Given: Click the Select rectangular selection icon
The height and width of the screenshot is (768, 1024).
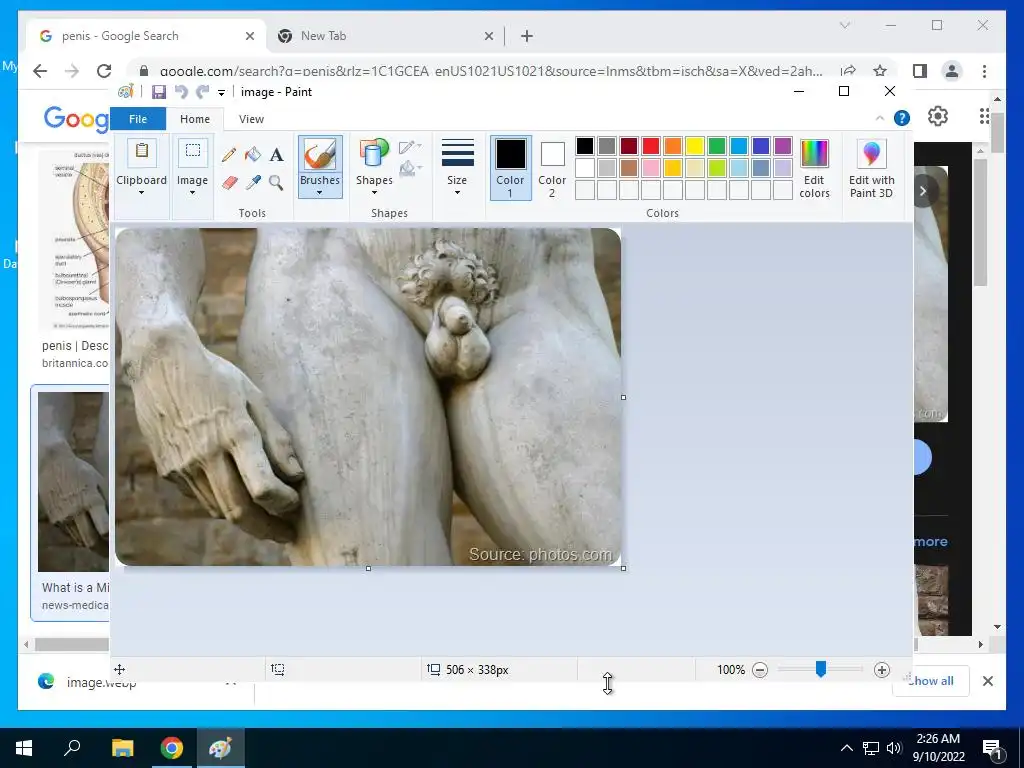Looking at the screenshot, I should (193, 152).
